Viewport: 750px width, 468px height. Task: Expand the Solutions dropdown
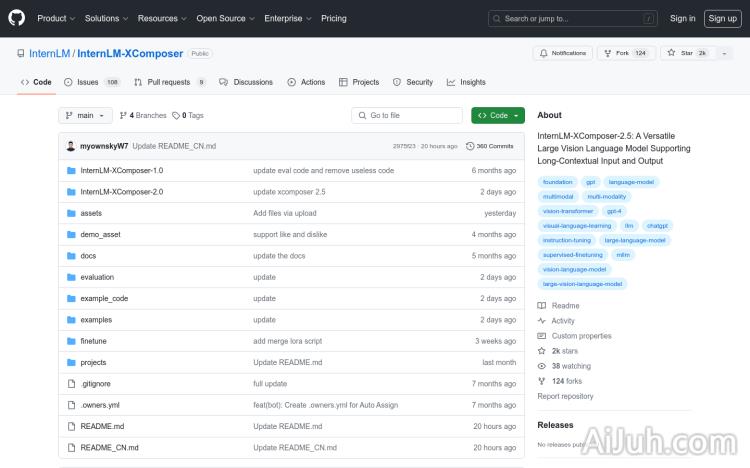coord(106,18)
